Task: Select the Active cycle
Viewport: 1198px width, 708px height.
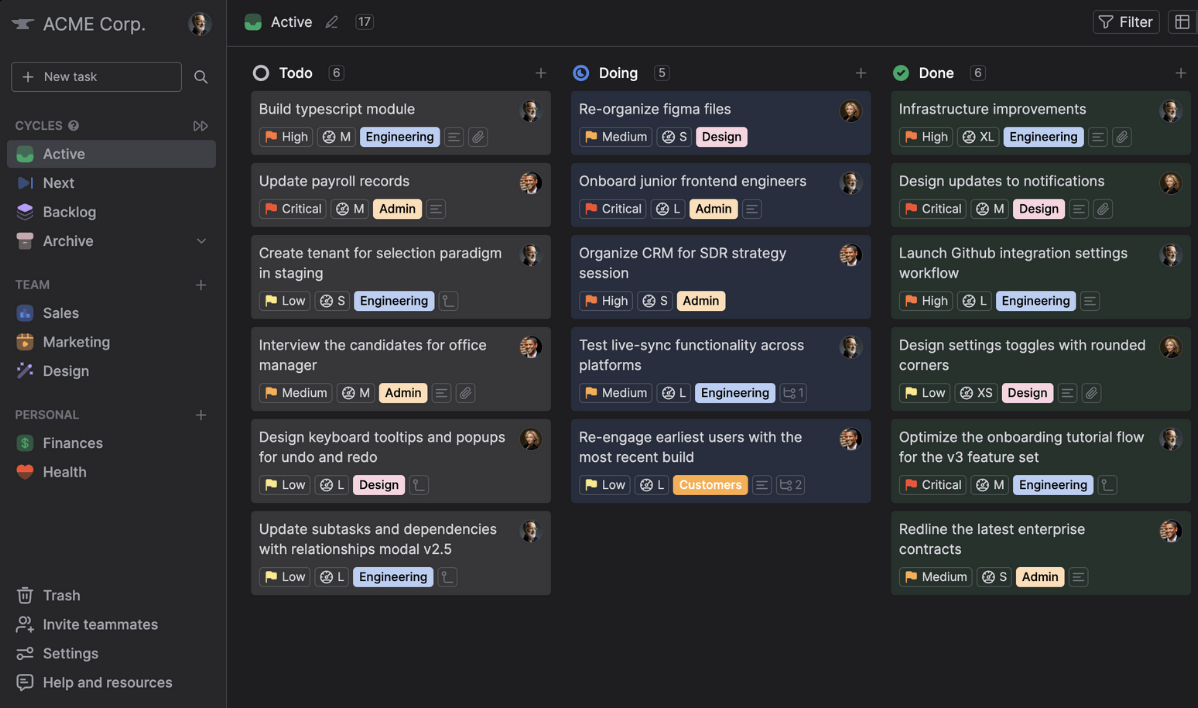Action: pyautogui.click(x=112, y=154)
